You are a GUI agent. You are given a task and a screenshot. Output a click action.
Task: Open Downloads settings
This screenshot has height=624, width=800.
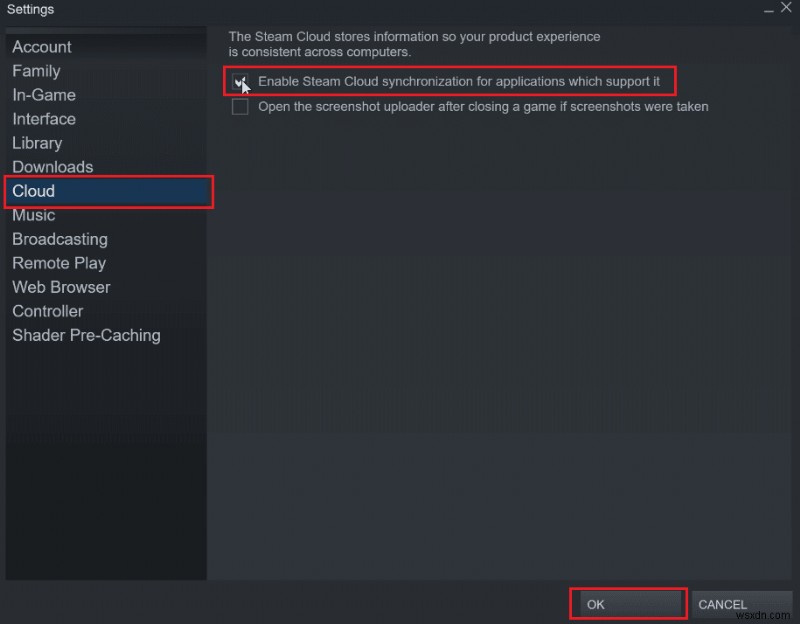52,166
